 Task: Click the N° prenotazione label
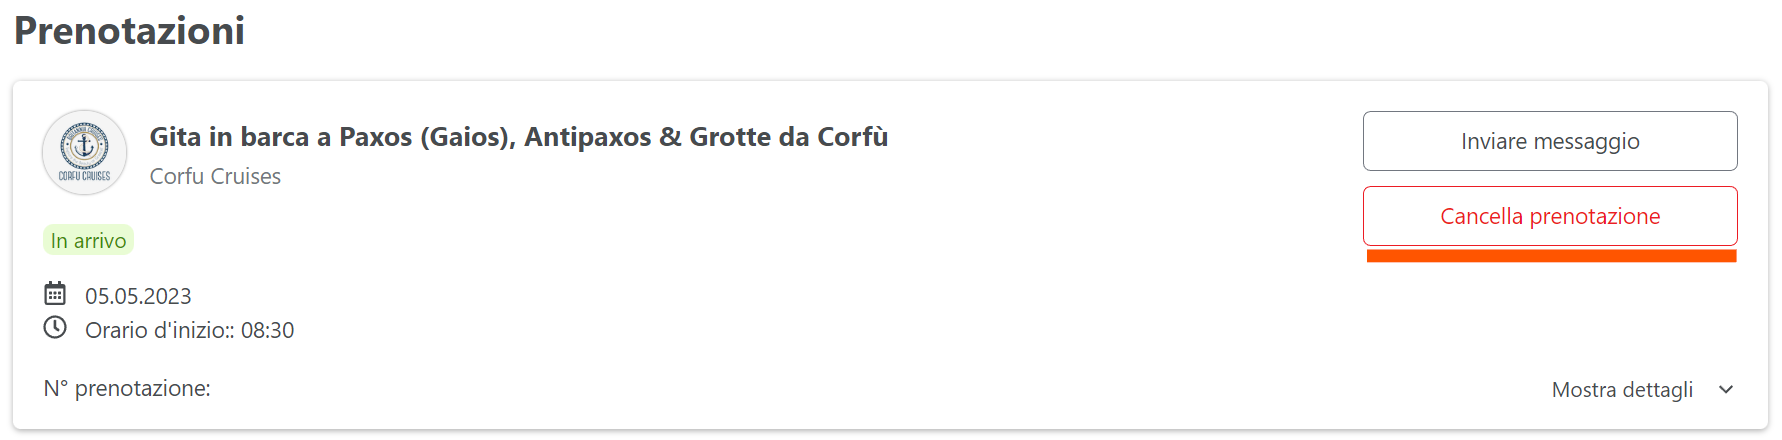click(x=127, y=388)
